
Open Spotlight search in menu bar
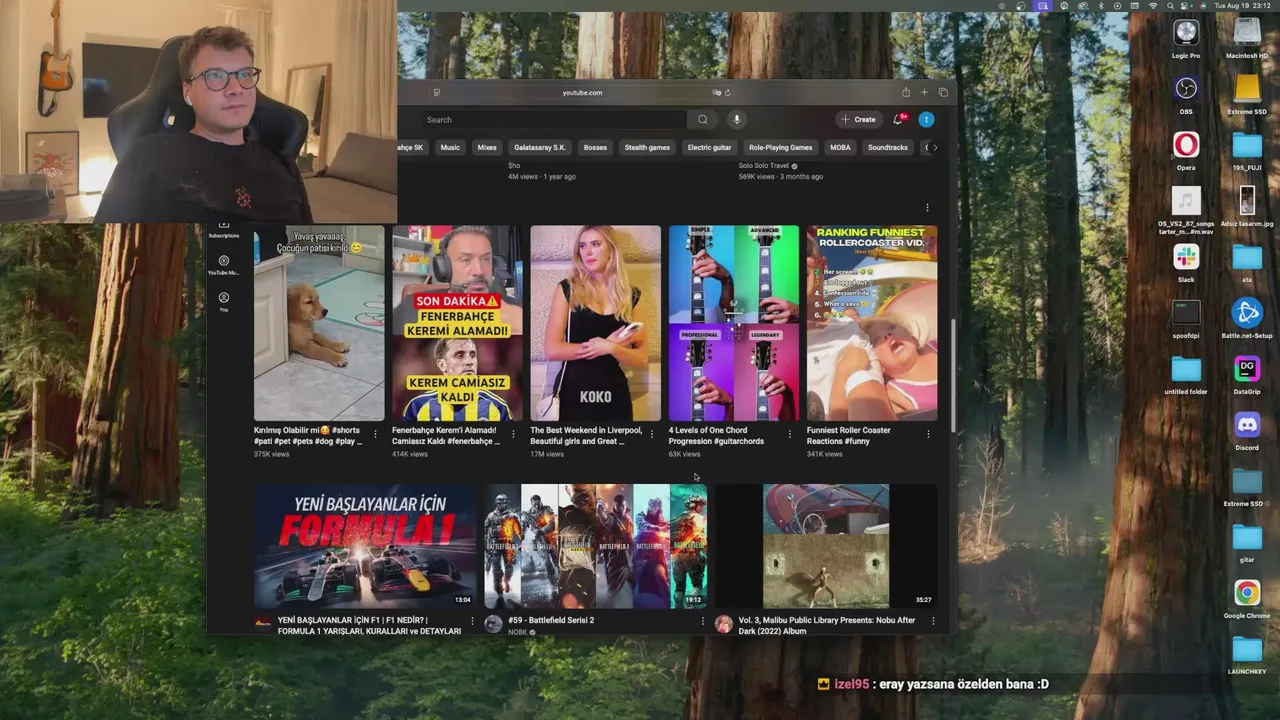click(x=1170, y=6)
